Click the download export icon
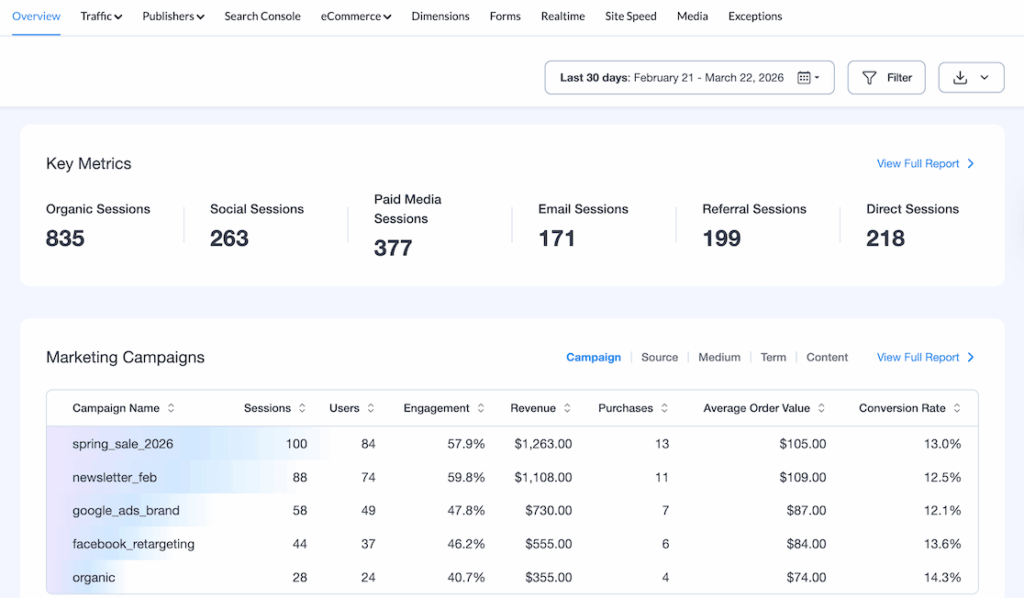 [960, 77]
